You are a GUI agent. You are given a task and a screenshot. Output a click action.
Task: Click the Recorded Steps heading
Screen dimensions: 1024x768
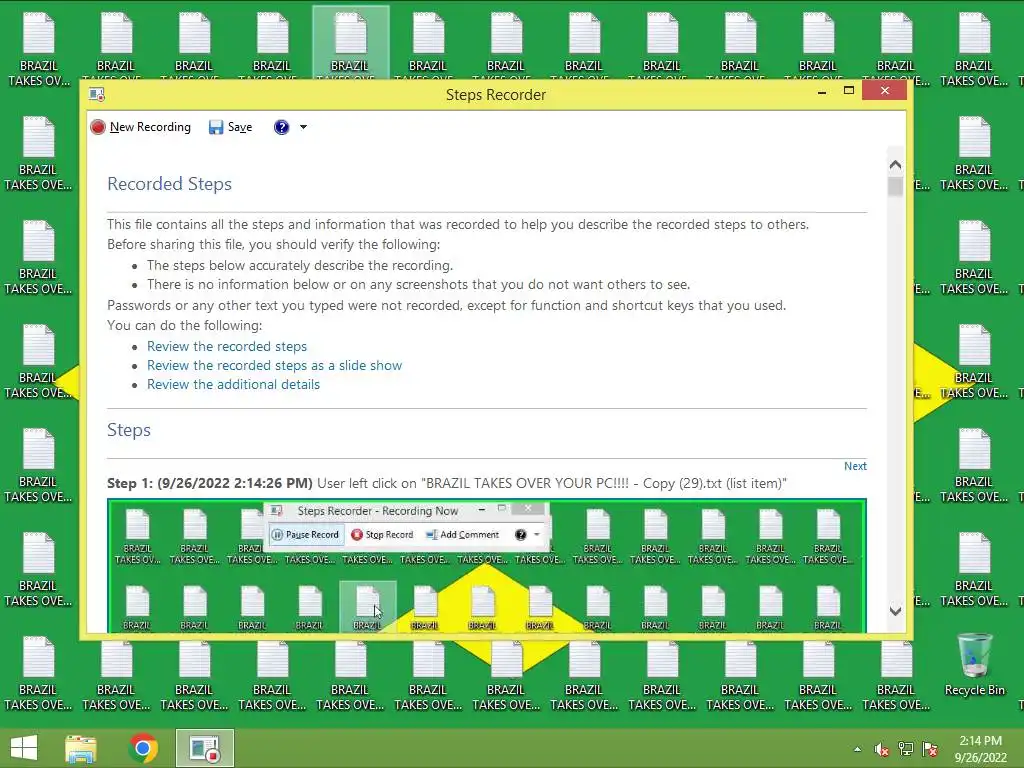coord(169,184)
